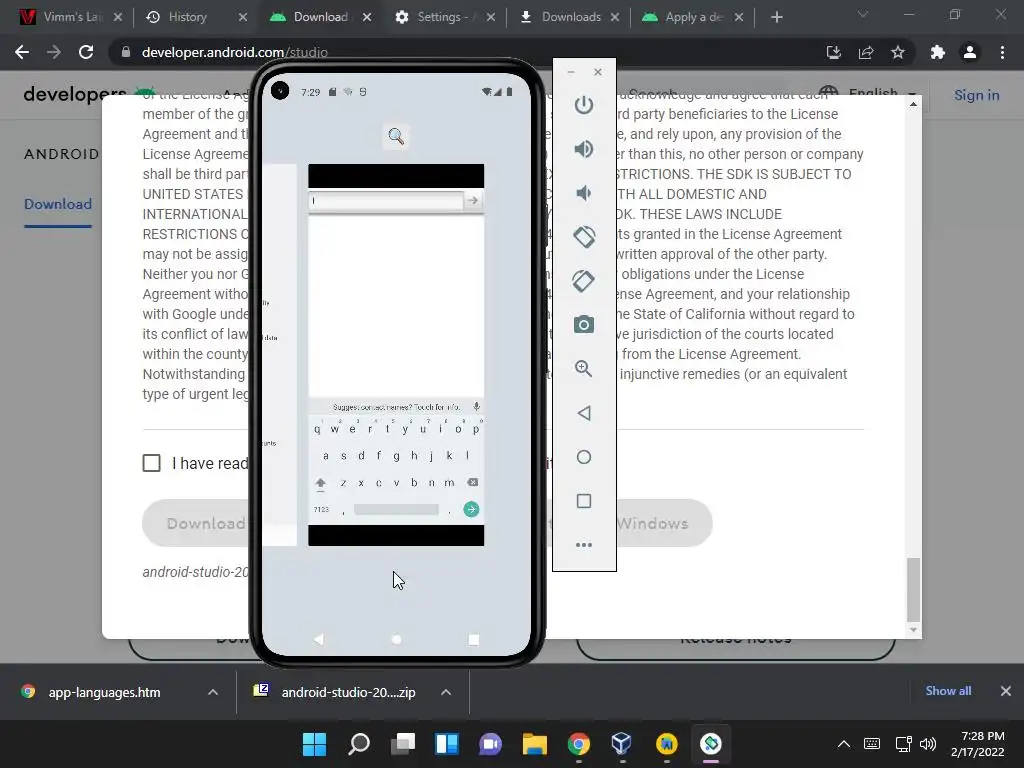
Task: Click emulator toolbar Overview square icon
Action: (x=584, y=501)
